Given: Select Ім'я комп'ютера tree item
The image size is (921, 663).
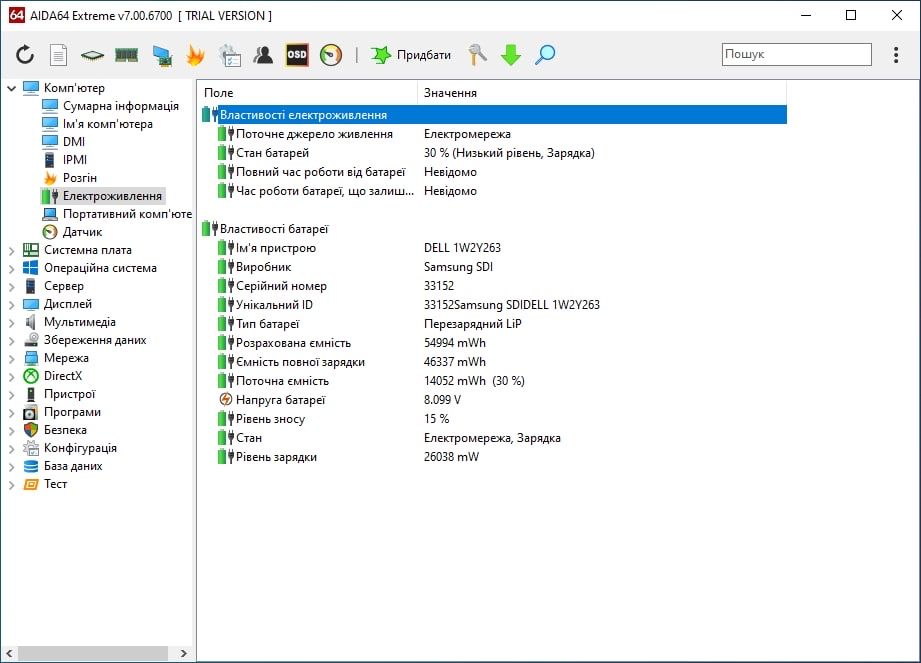Looking at the screenshot, I should pyautogui.click(x=107, y=124).
